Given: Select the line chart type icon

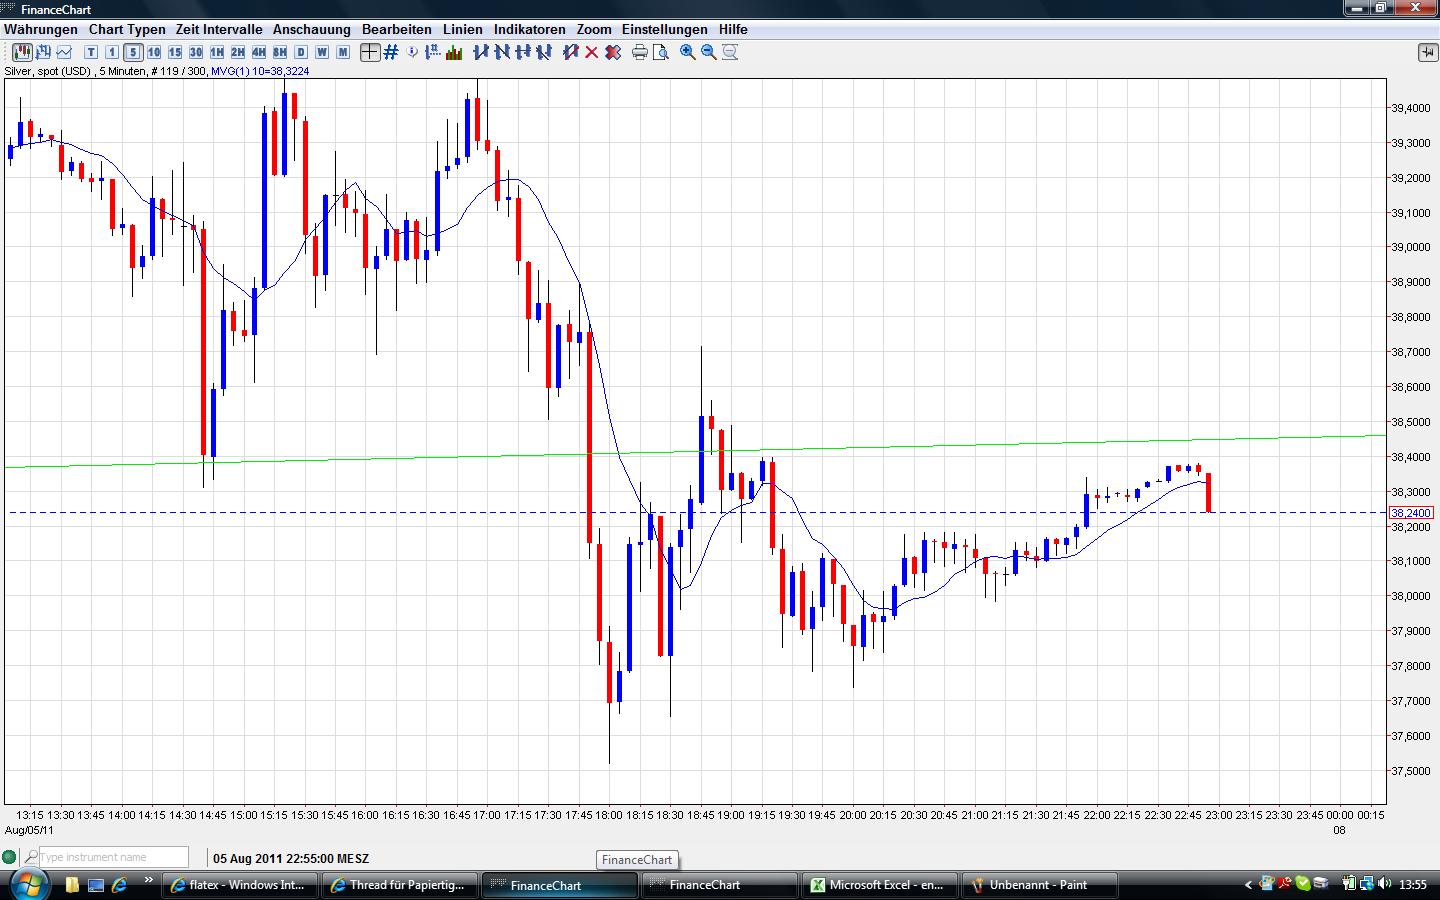Looking at the screenshot, I should [64, 52].
